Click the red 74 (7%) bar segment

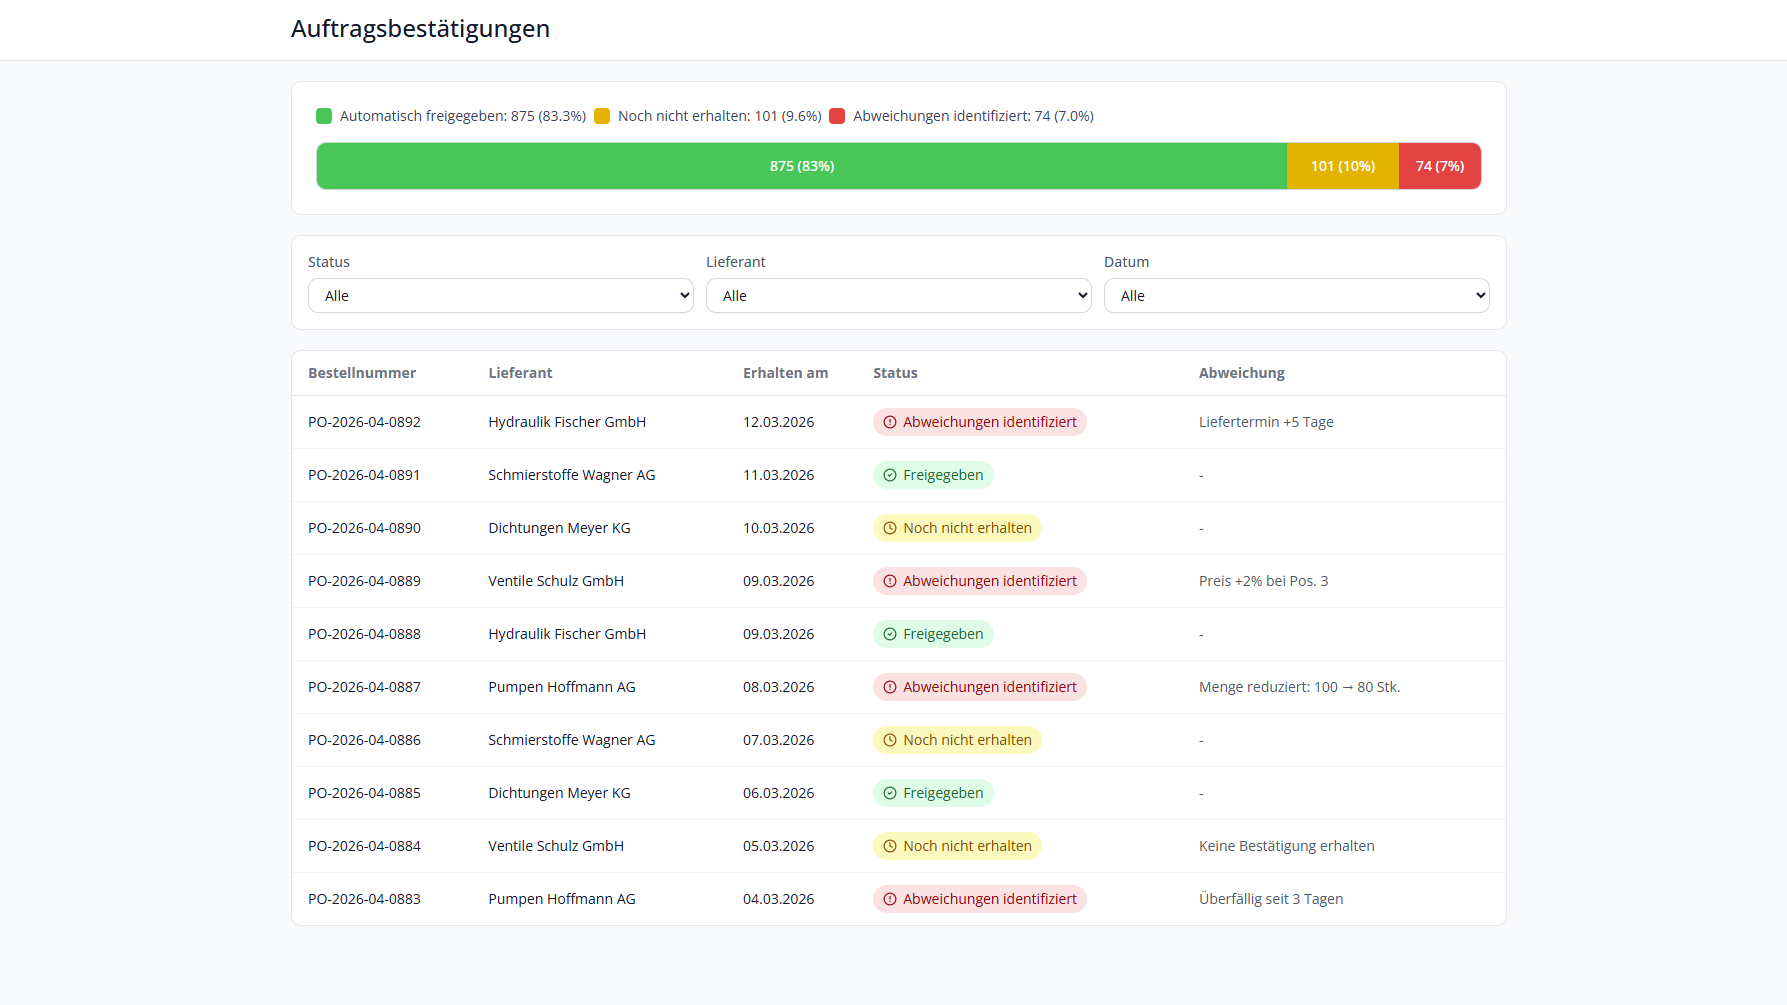coord(1439,166)
